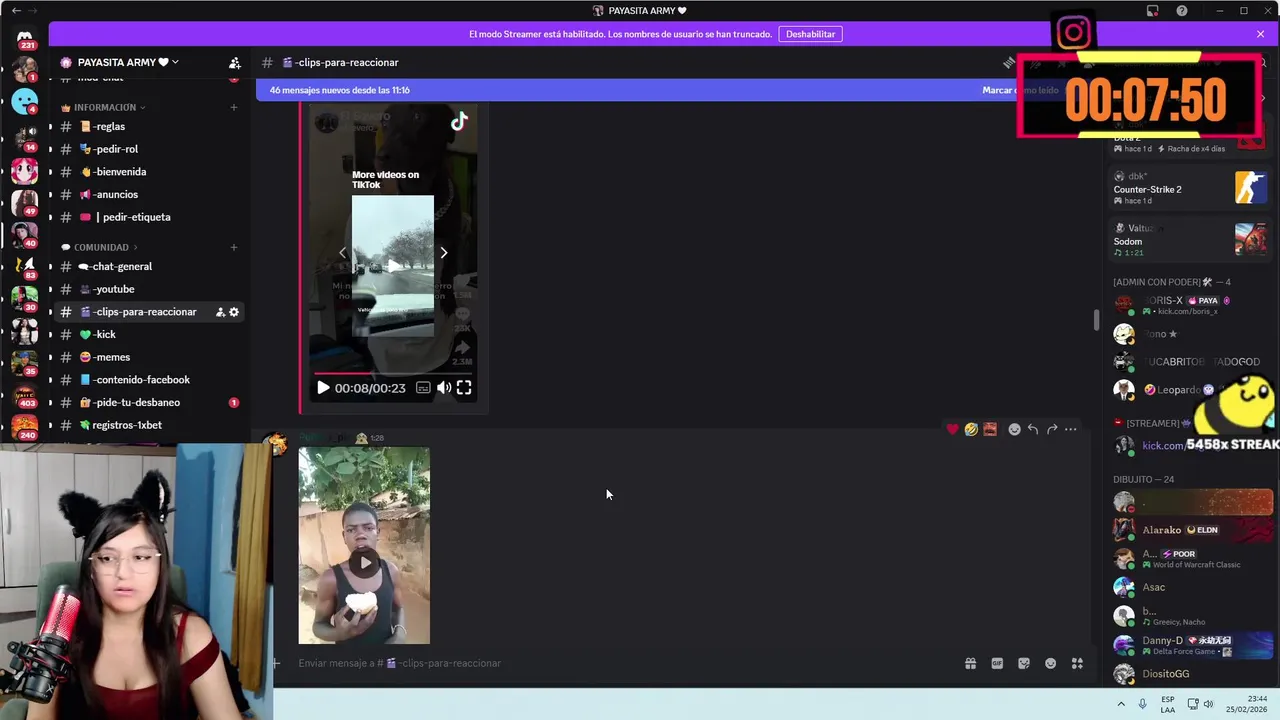Dismiss the Streamer mode purple banner

pos(1260,34)
